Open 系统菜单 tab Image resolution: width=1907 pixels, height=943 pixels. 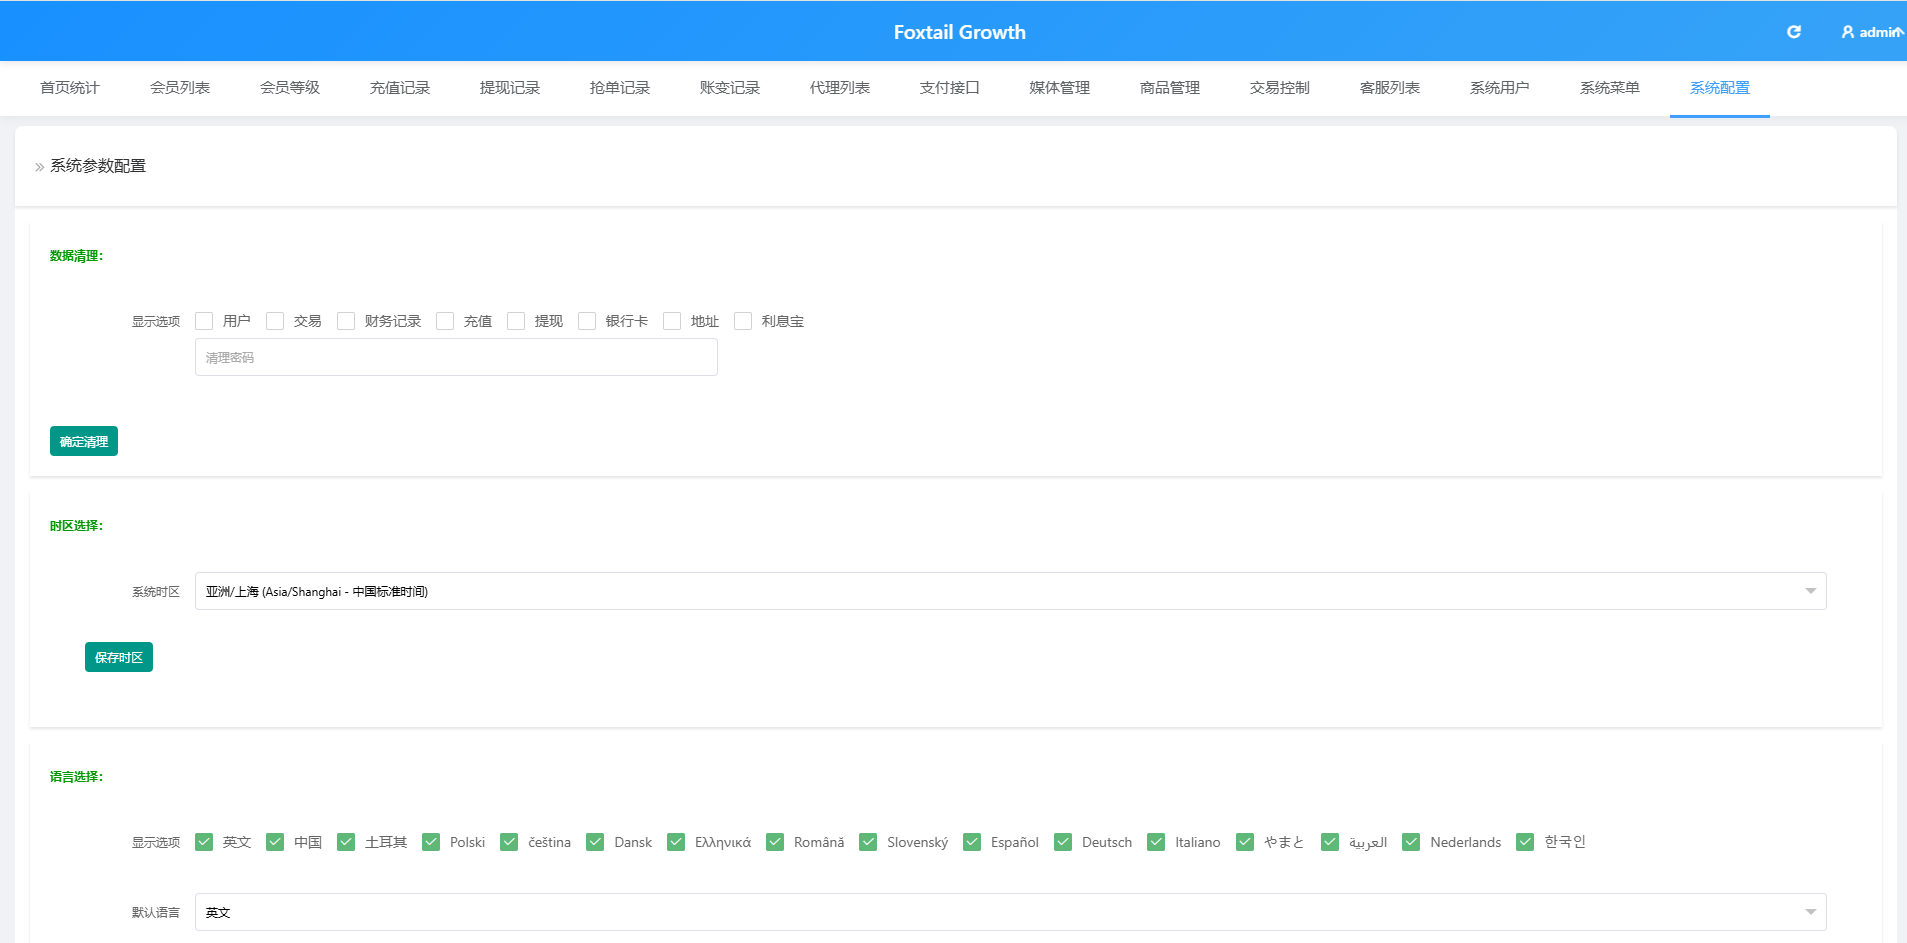pos(1610,88)
